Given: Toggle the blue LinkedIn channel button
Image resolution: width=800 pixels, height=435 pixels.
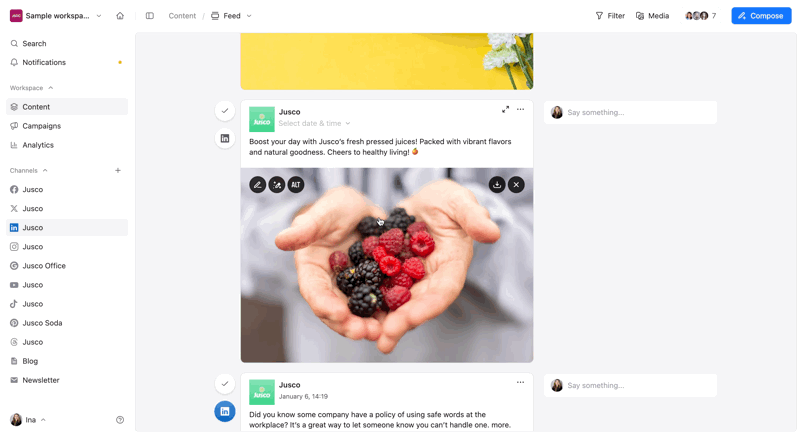Looking at the screenshot, I should pos(224,411).
